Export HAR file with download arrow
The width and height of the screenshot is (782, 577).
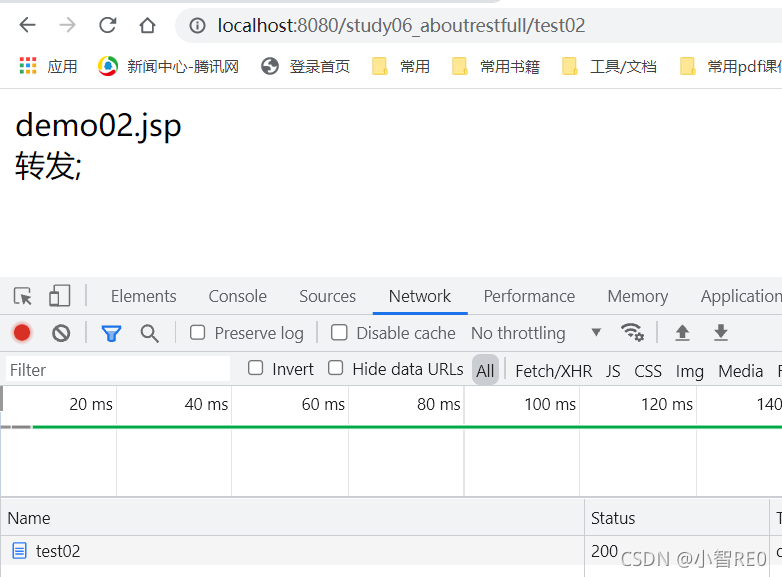(x=721, y=333)
